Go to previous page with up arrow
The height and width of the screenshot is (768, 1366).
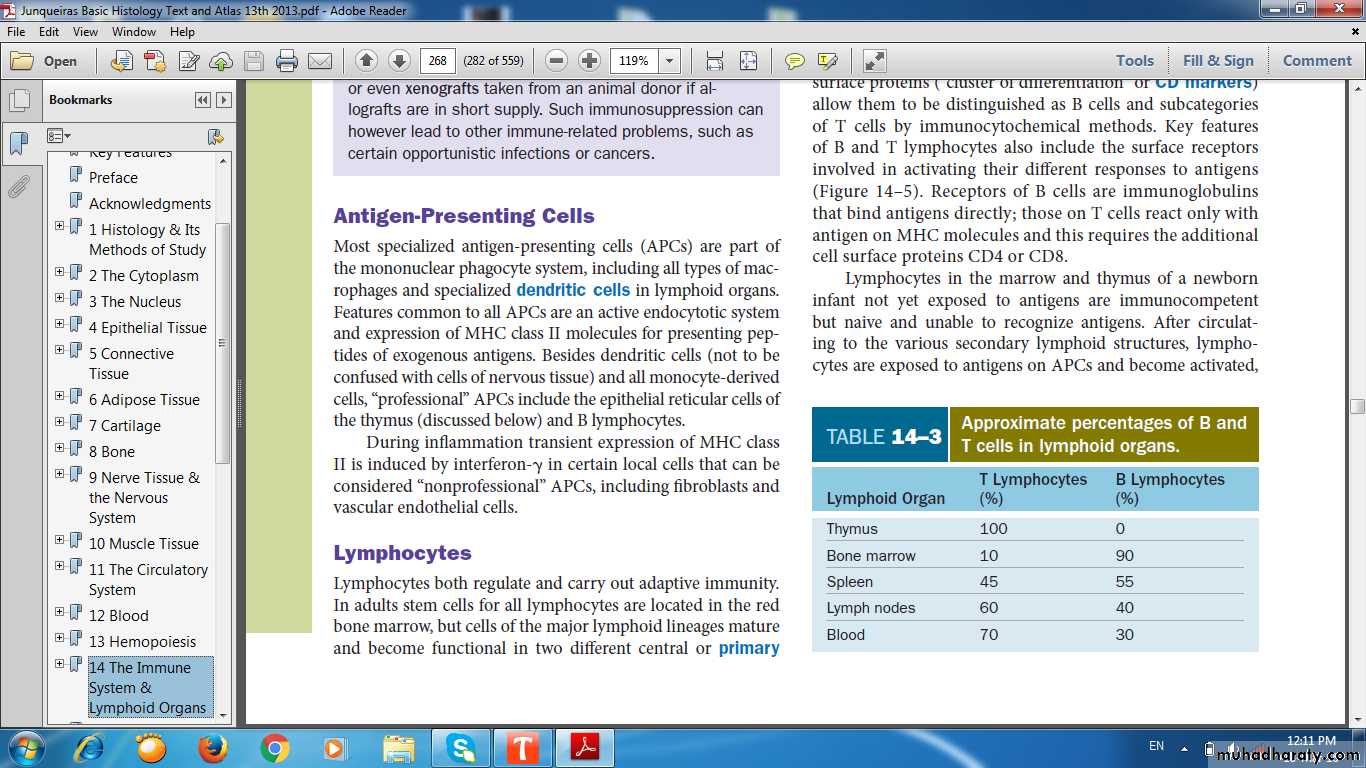366,61
